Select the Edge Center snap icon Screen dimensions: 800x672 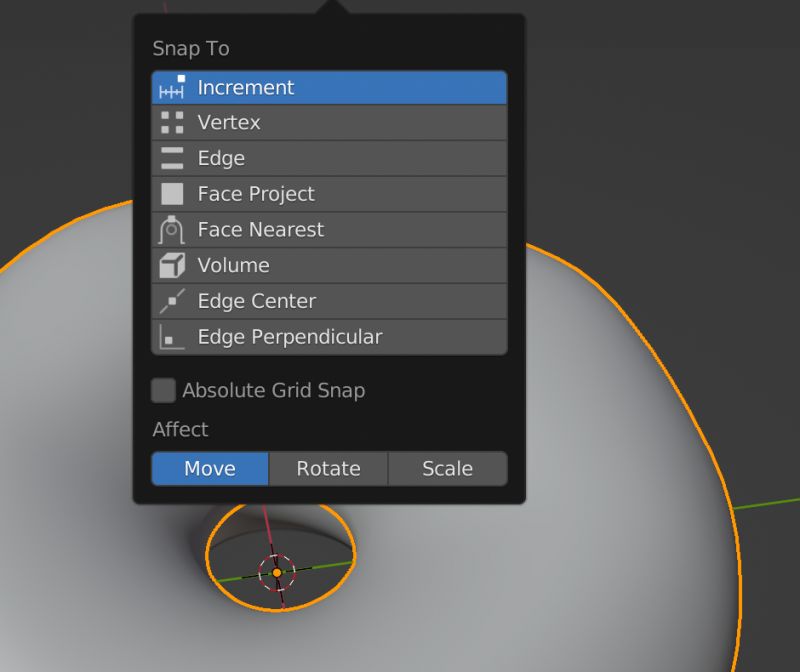tap(170, 301)
